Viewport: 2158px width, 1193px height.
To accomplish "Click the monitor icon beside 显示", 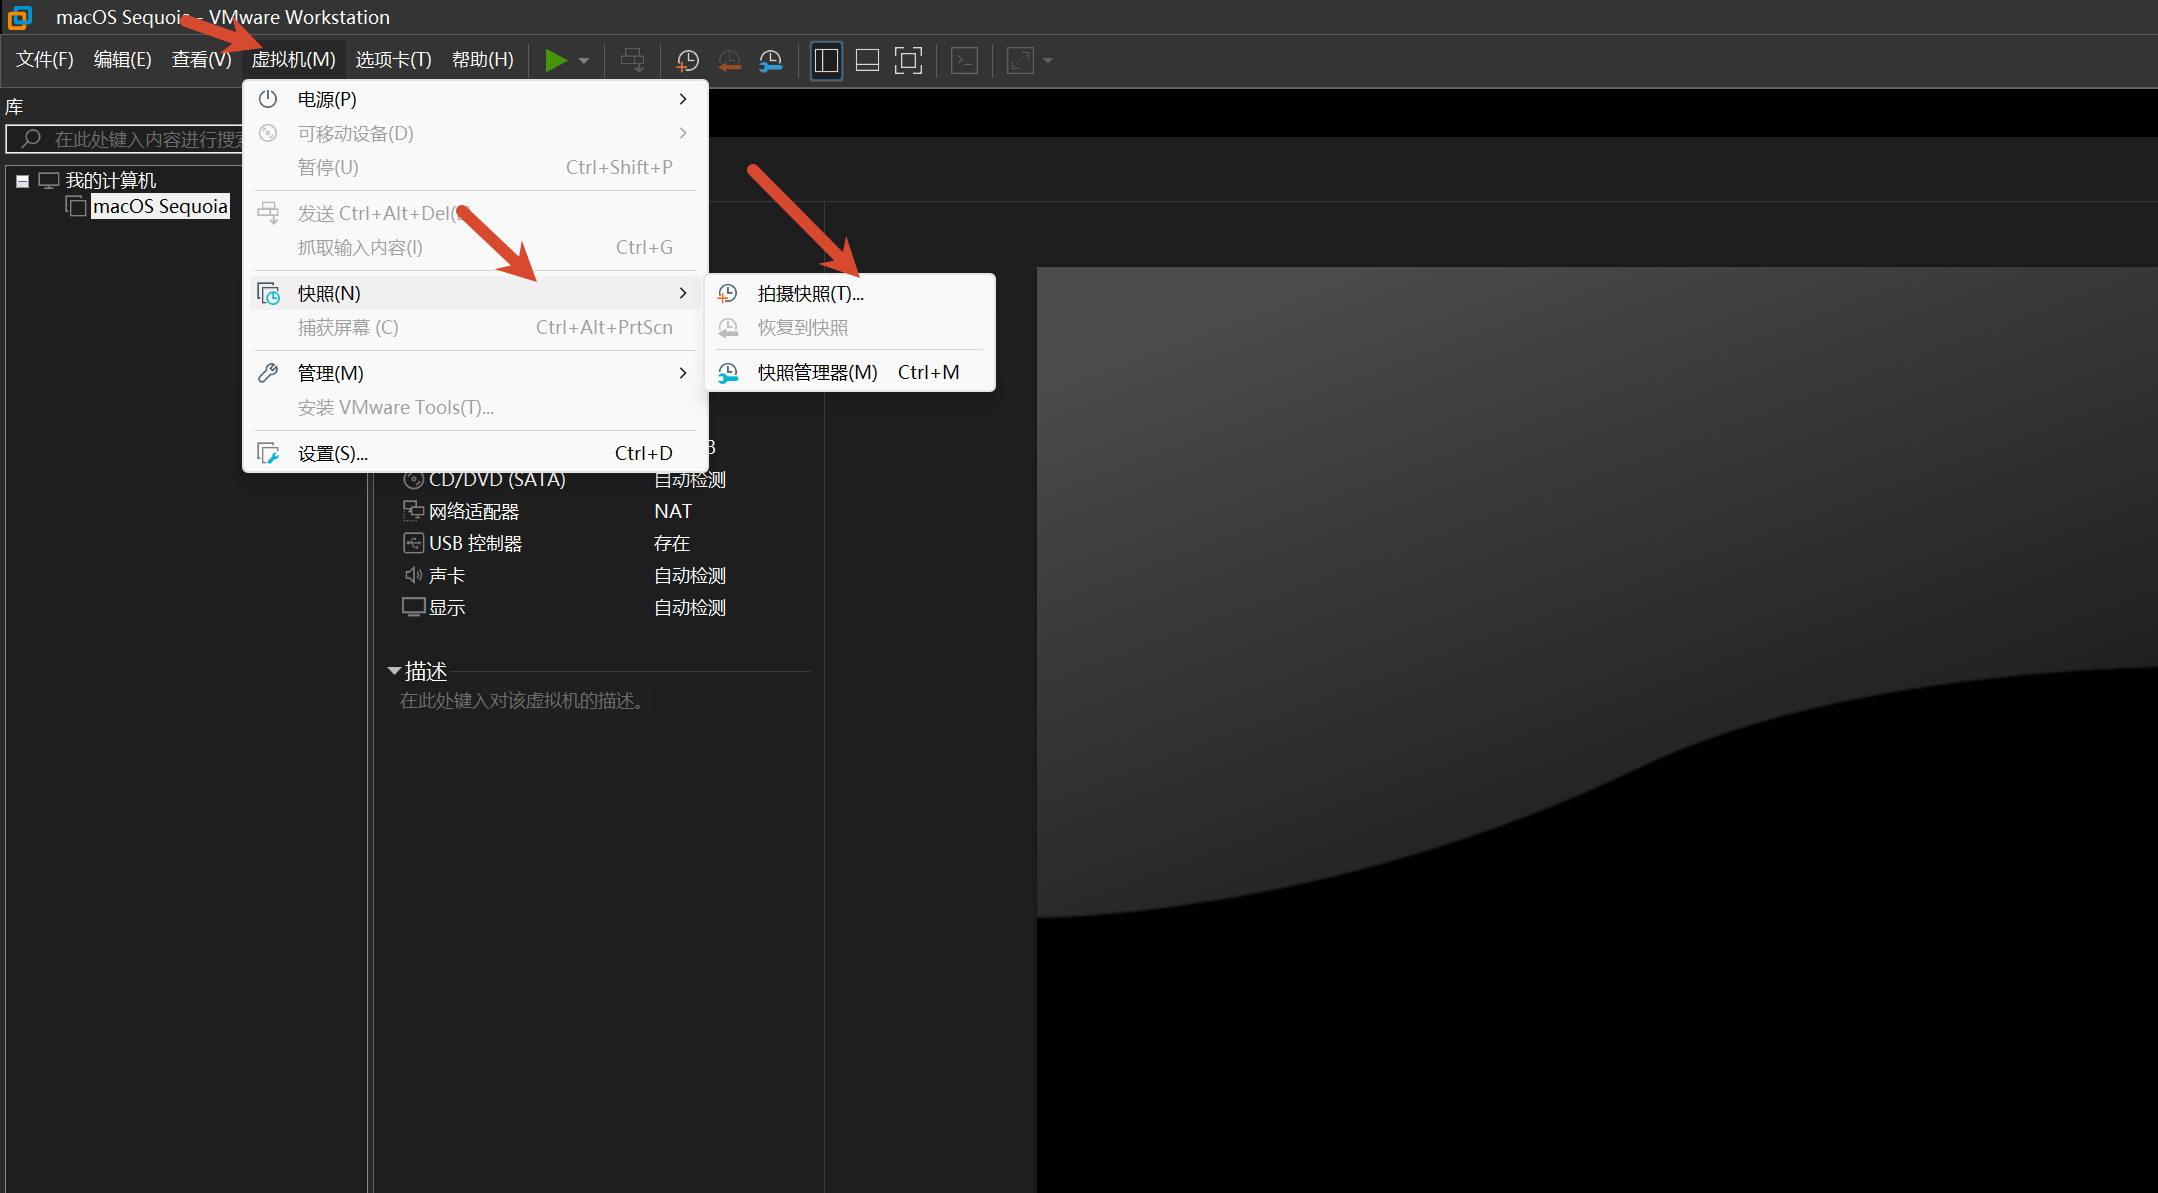I will coord(413,607).
